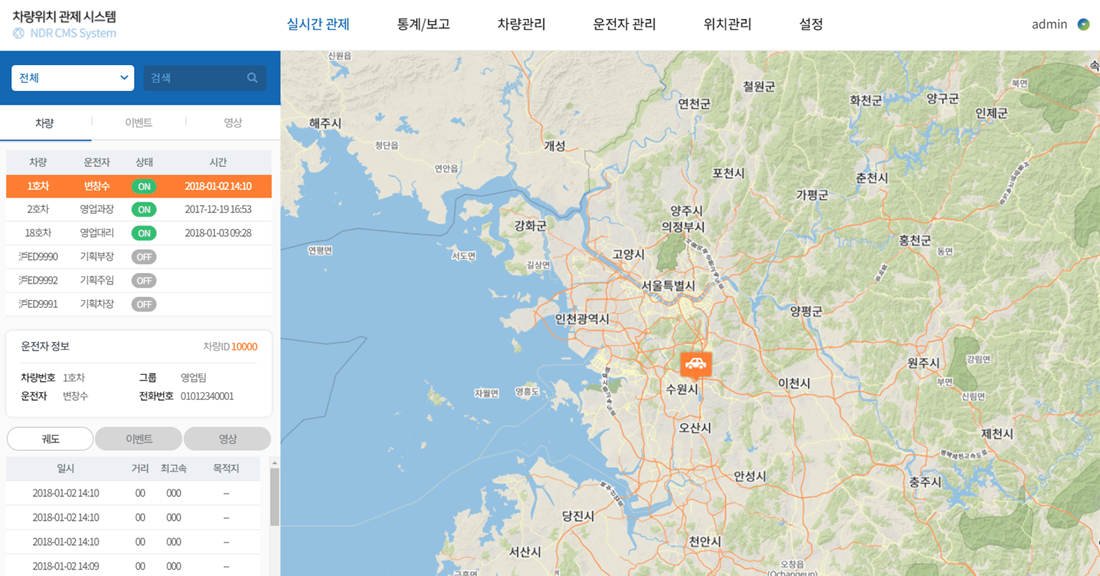
Task: Select the ED9992 vehicle row
Action: [139, 281]
